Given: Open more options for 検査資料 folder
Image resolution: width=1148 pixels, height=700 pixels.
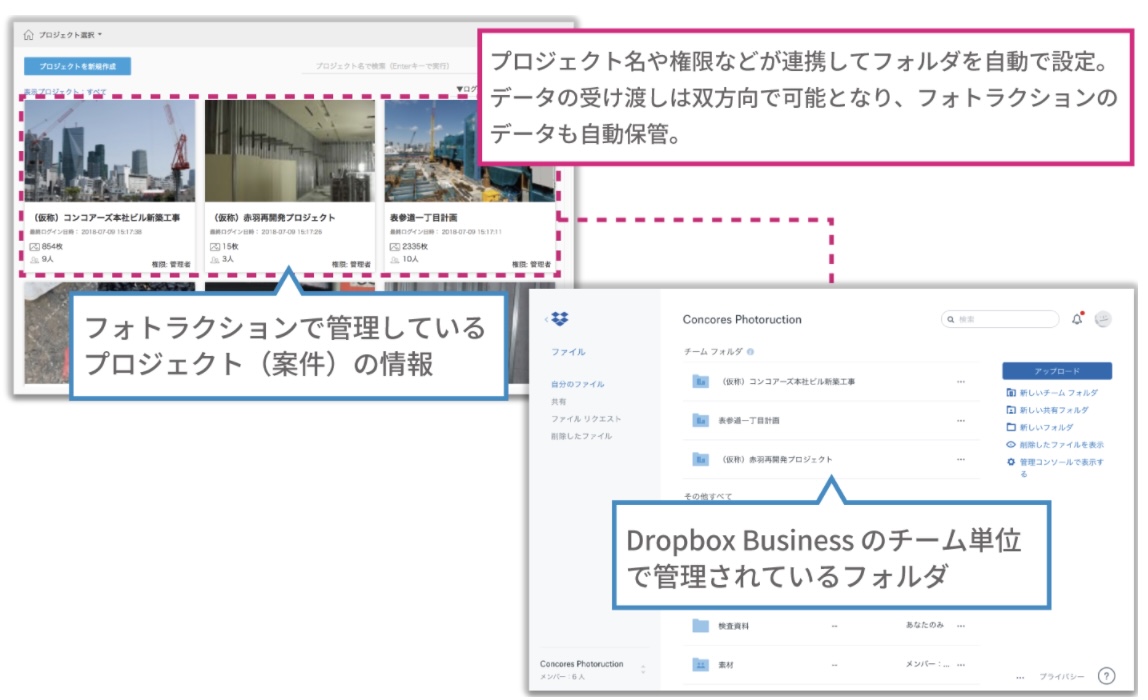Looking at the screenshot, I should (961, 626).
